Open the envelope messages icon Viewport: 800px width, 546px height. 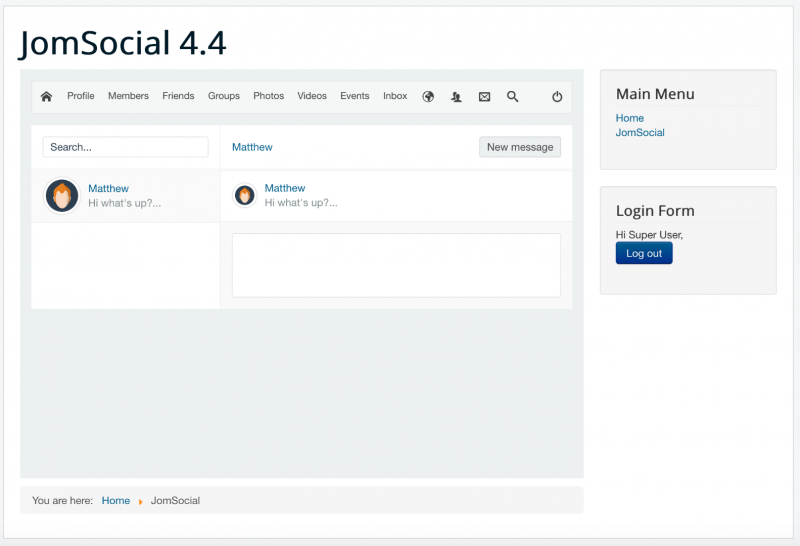point(484,96)
